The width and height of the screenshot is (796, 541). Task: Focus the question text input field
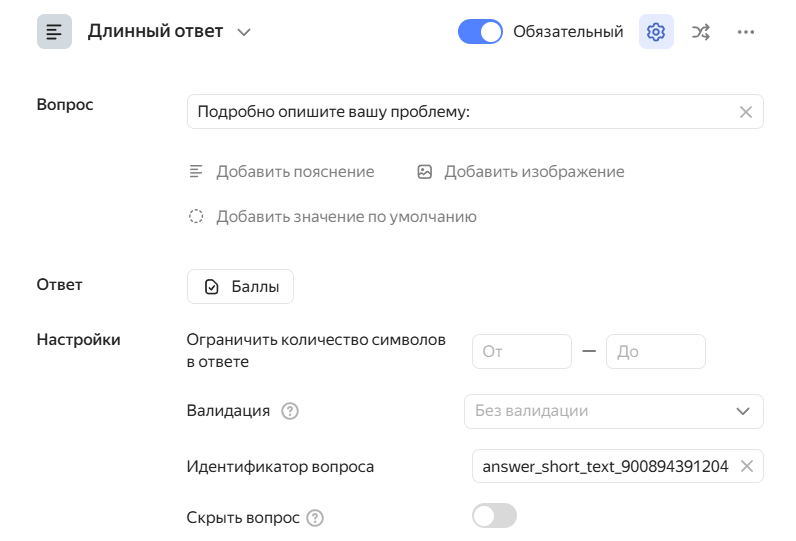pos(460,112)
